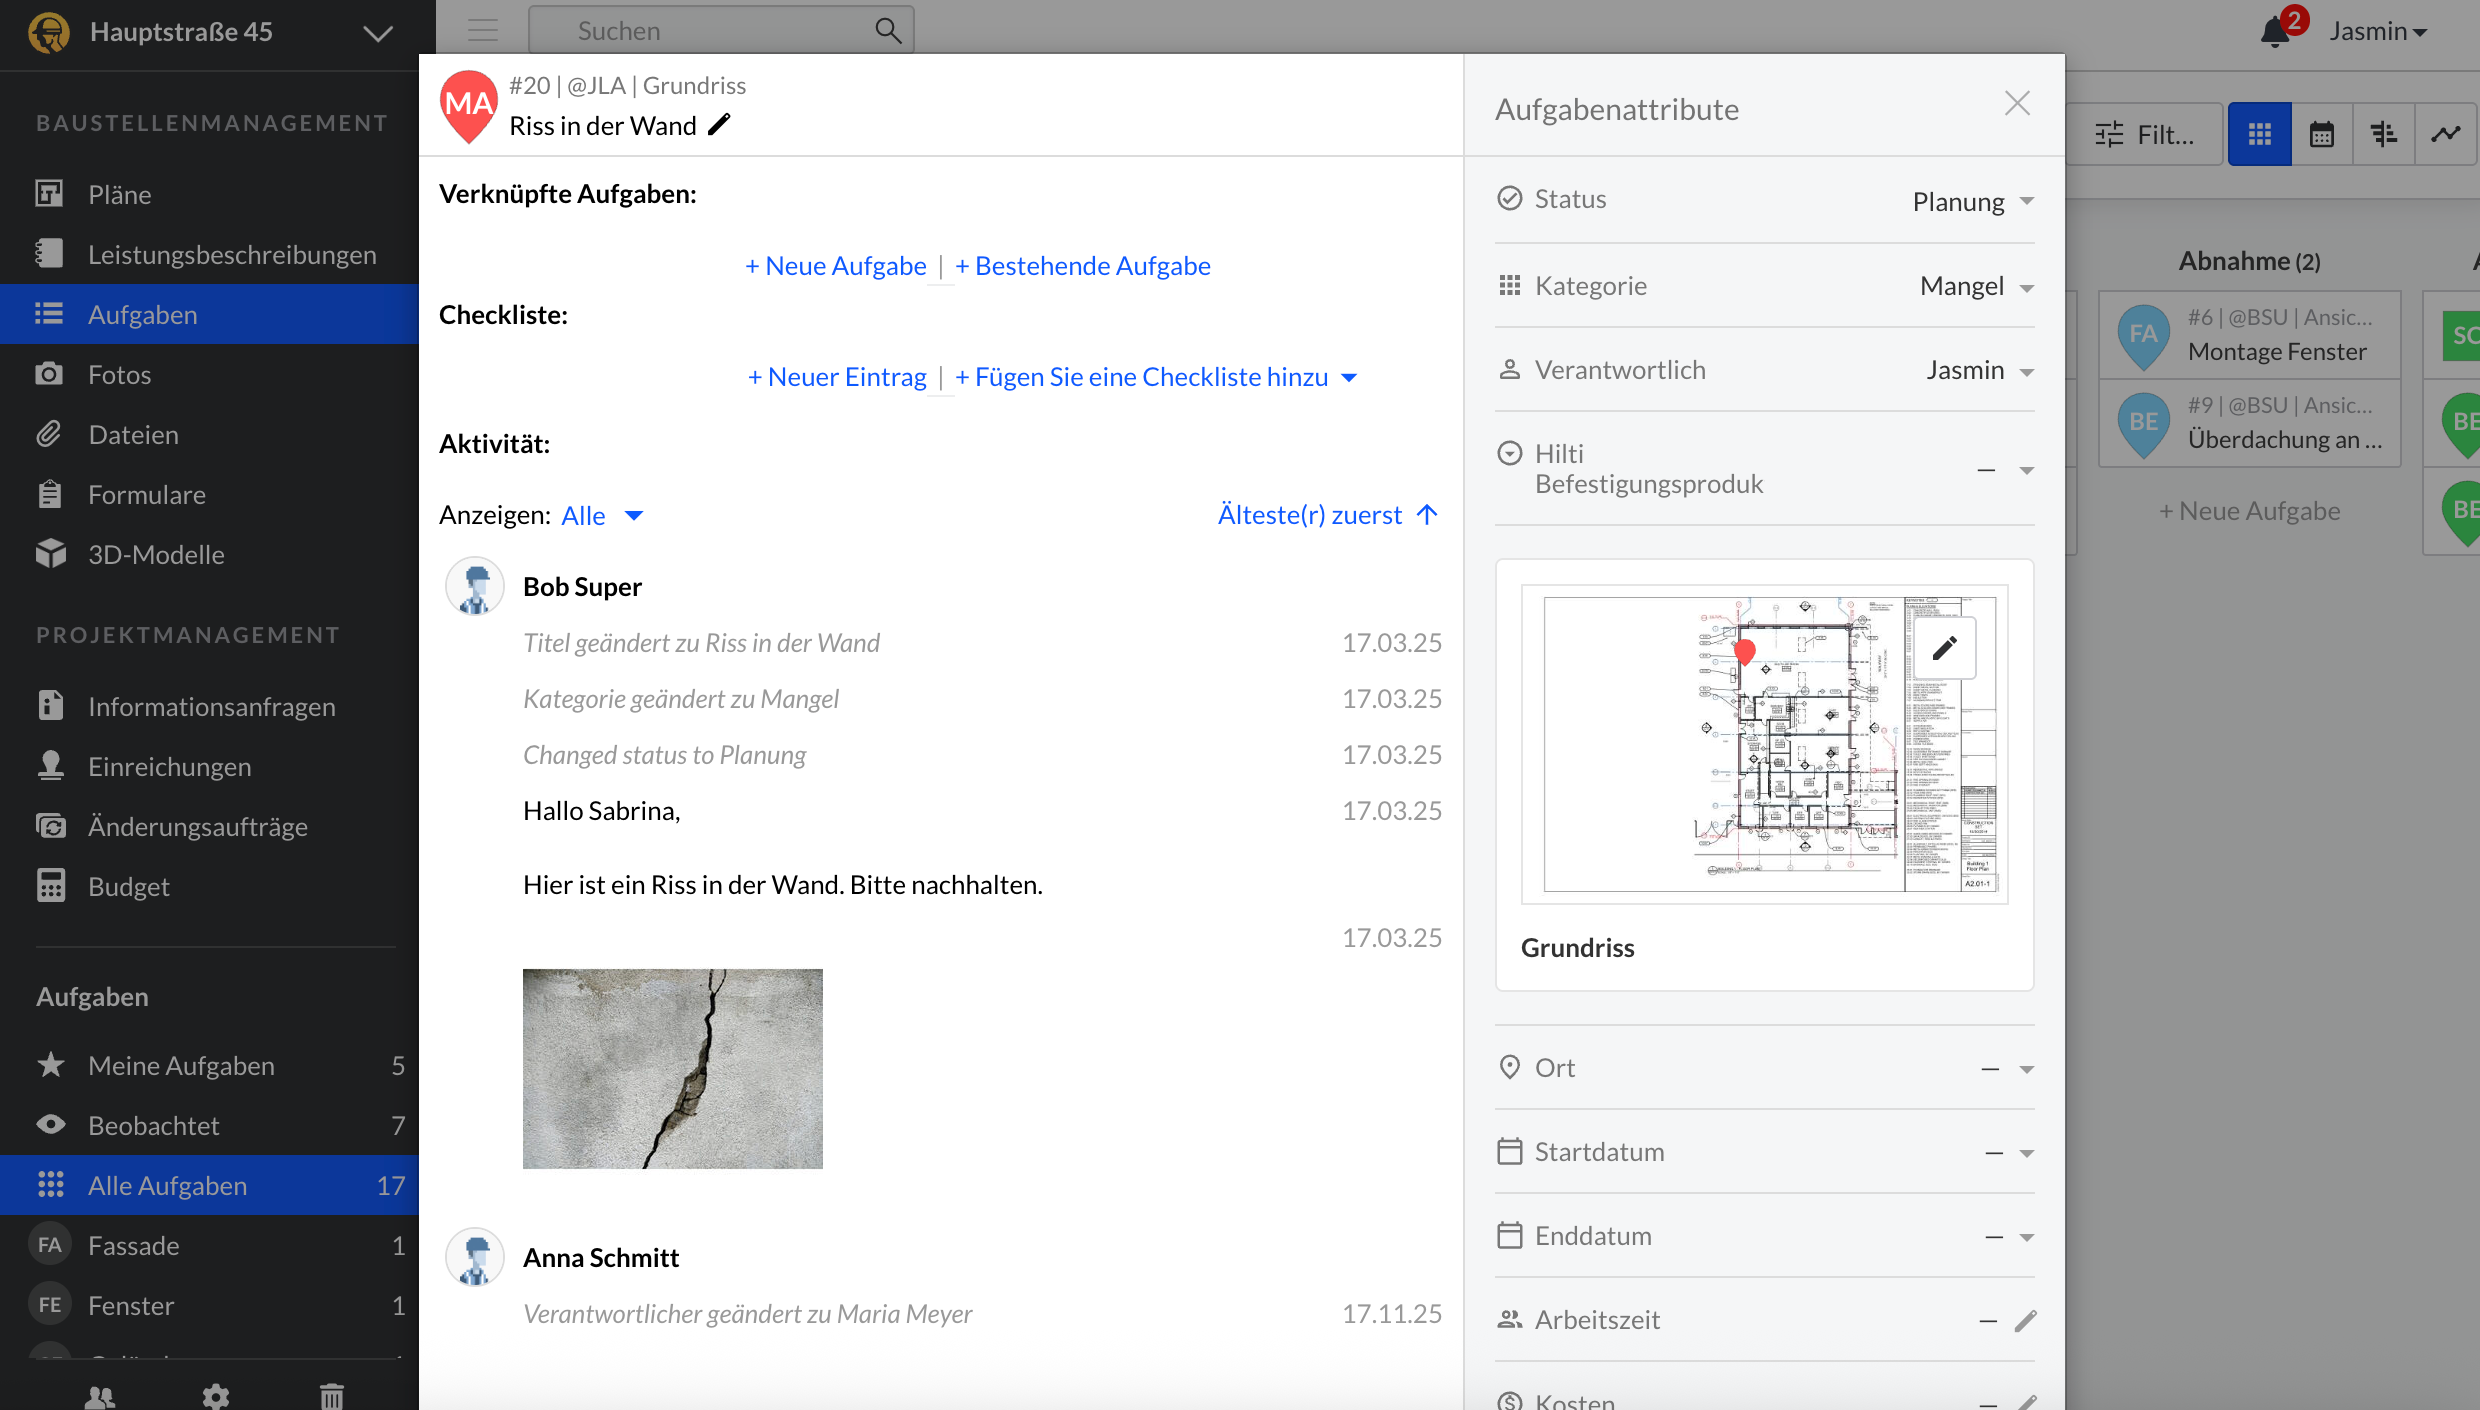The width and height of the screenshot is (2480, 1410).
Task: Open the cracked wall photo thumbnail
Action: click(x=672, y=1068)
